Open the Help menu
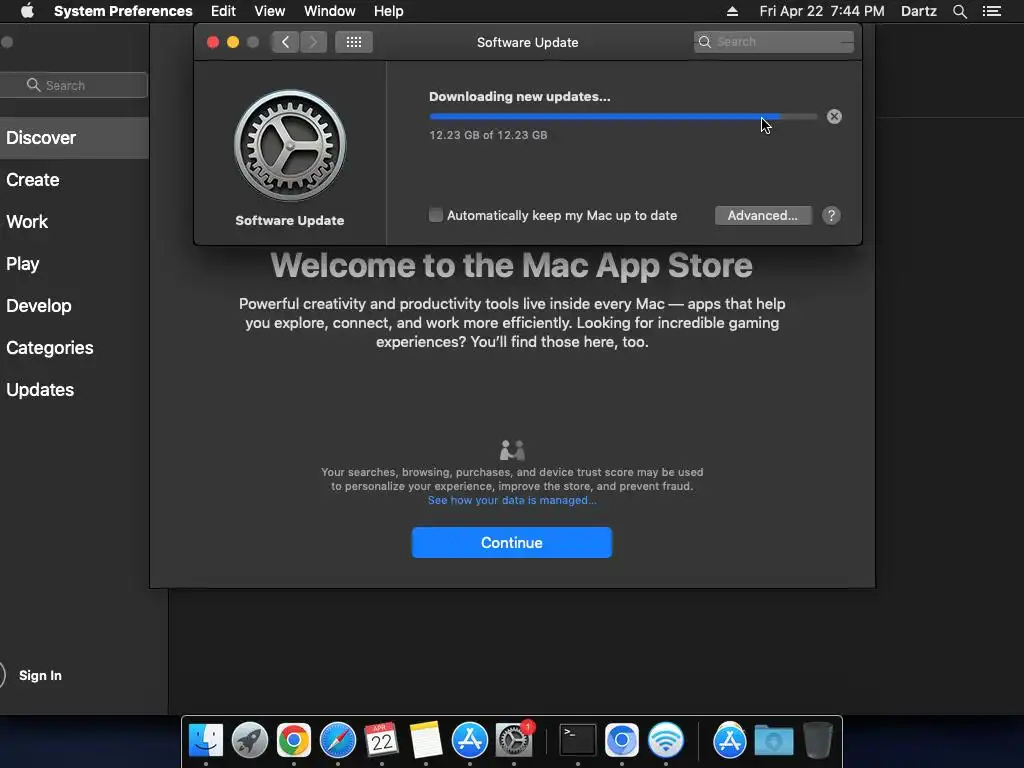Viewport: 1024px width, 768px height. coord(389,11)
